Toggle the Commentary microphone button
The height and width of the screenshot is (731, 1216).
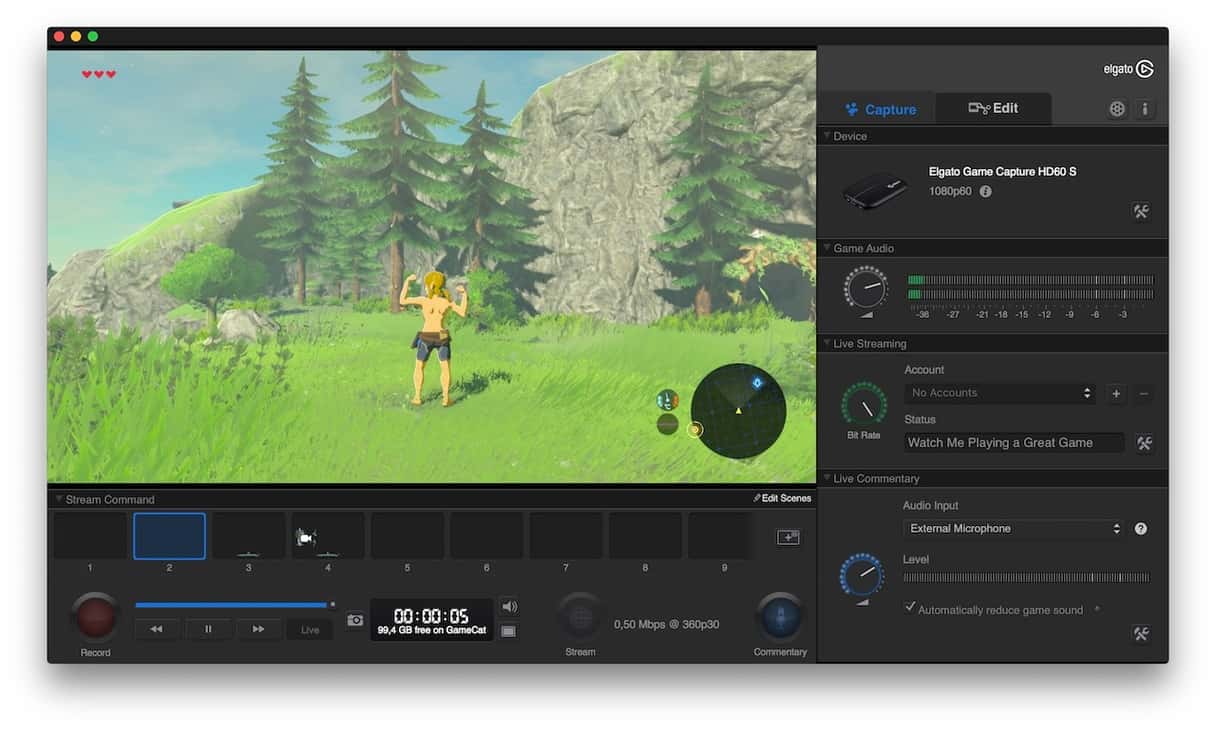pyautogui.click(x=780, y=617)
